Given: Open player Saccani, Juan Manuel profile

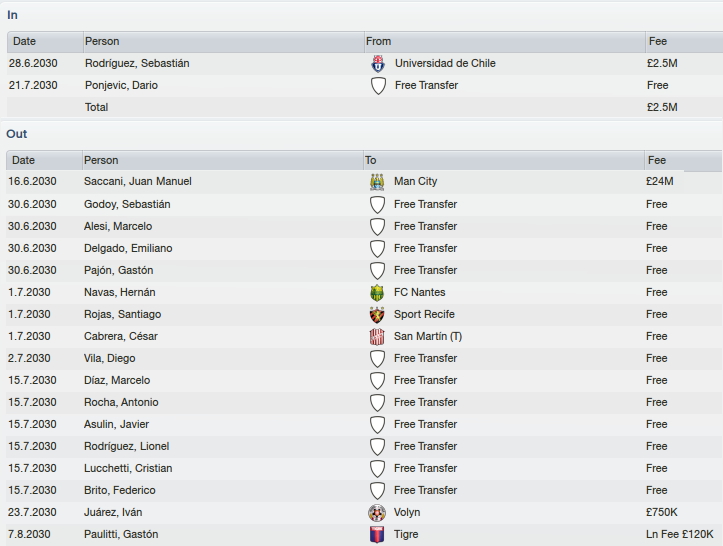Looking at the screenshot, I should click(137, 181).
